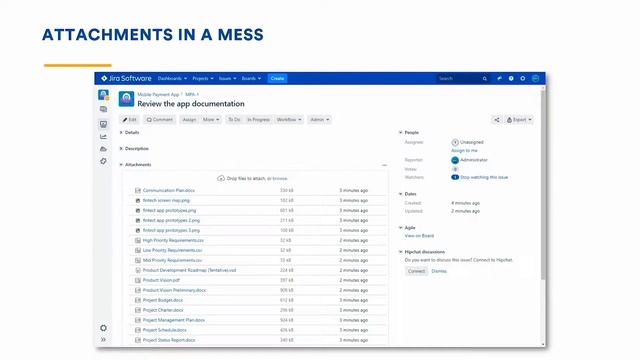The image size is (640, 360).
Task: Click the View on Board link
Action: [x=419, y=236]
